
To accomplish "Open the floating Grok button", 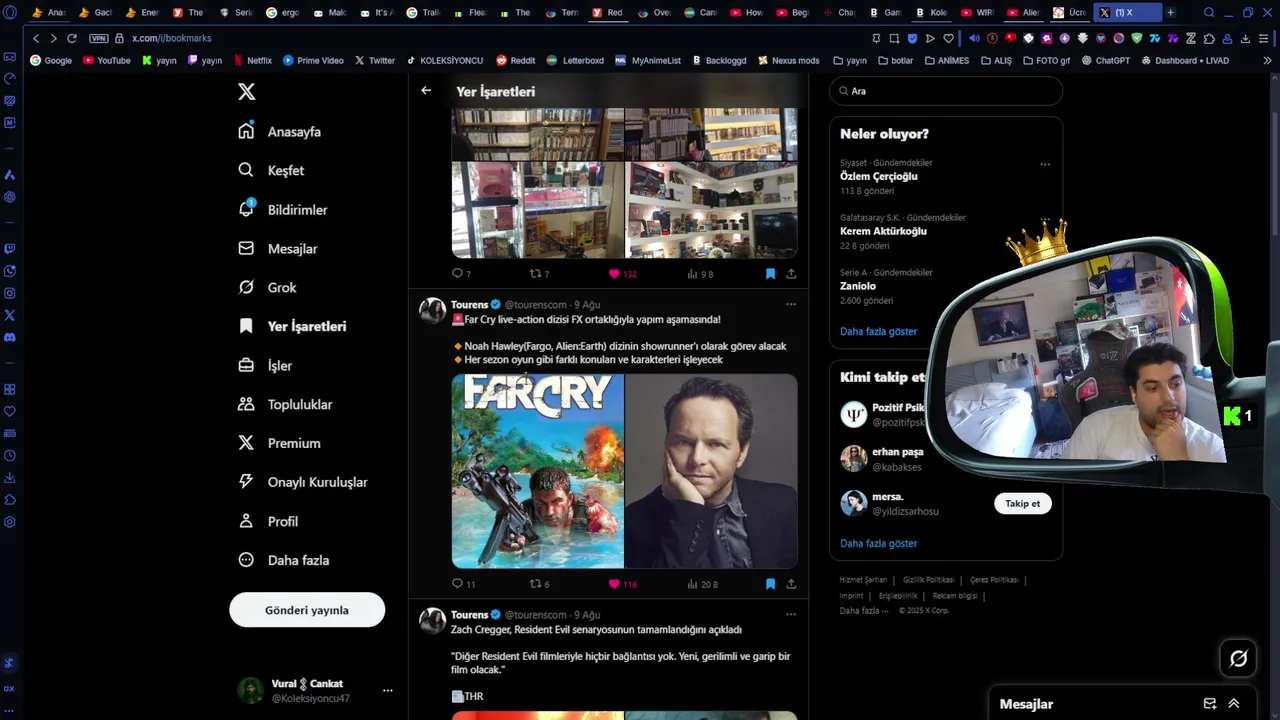I will [x=1238, y=658].
